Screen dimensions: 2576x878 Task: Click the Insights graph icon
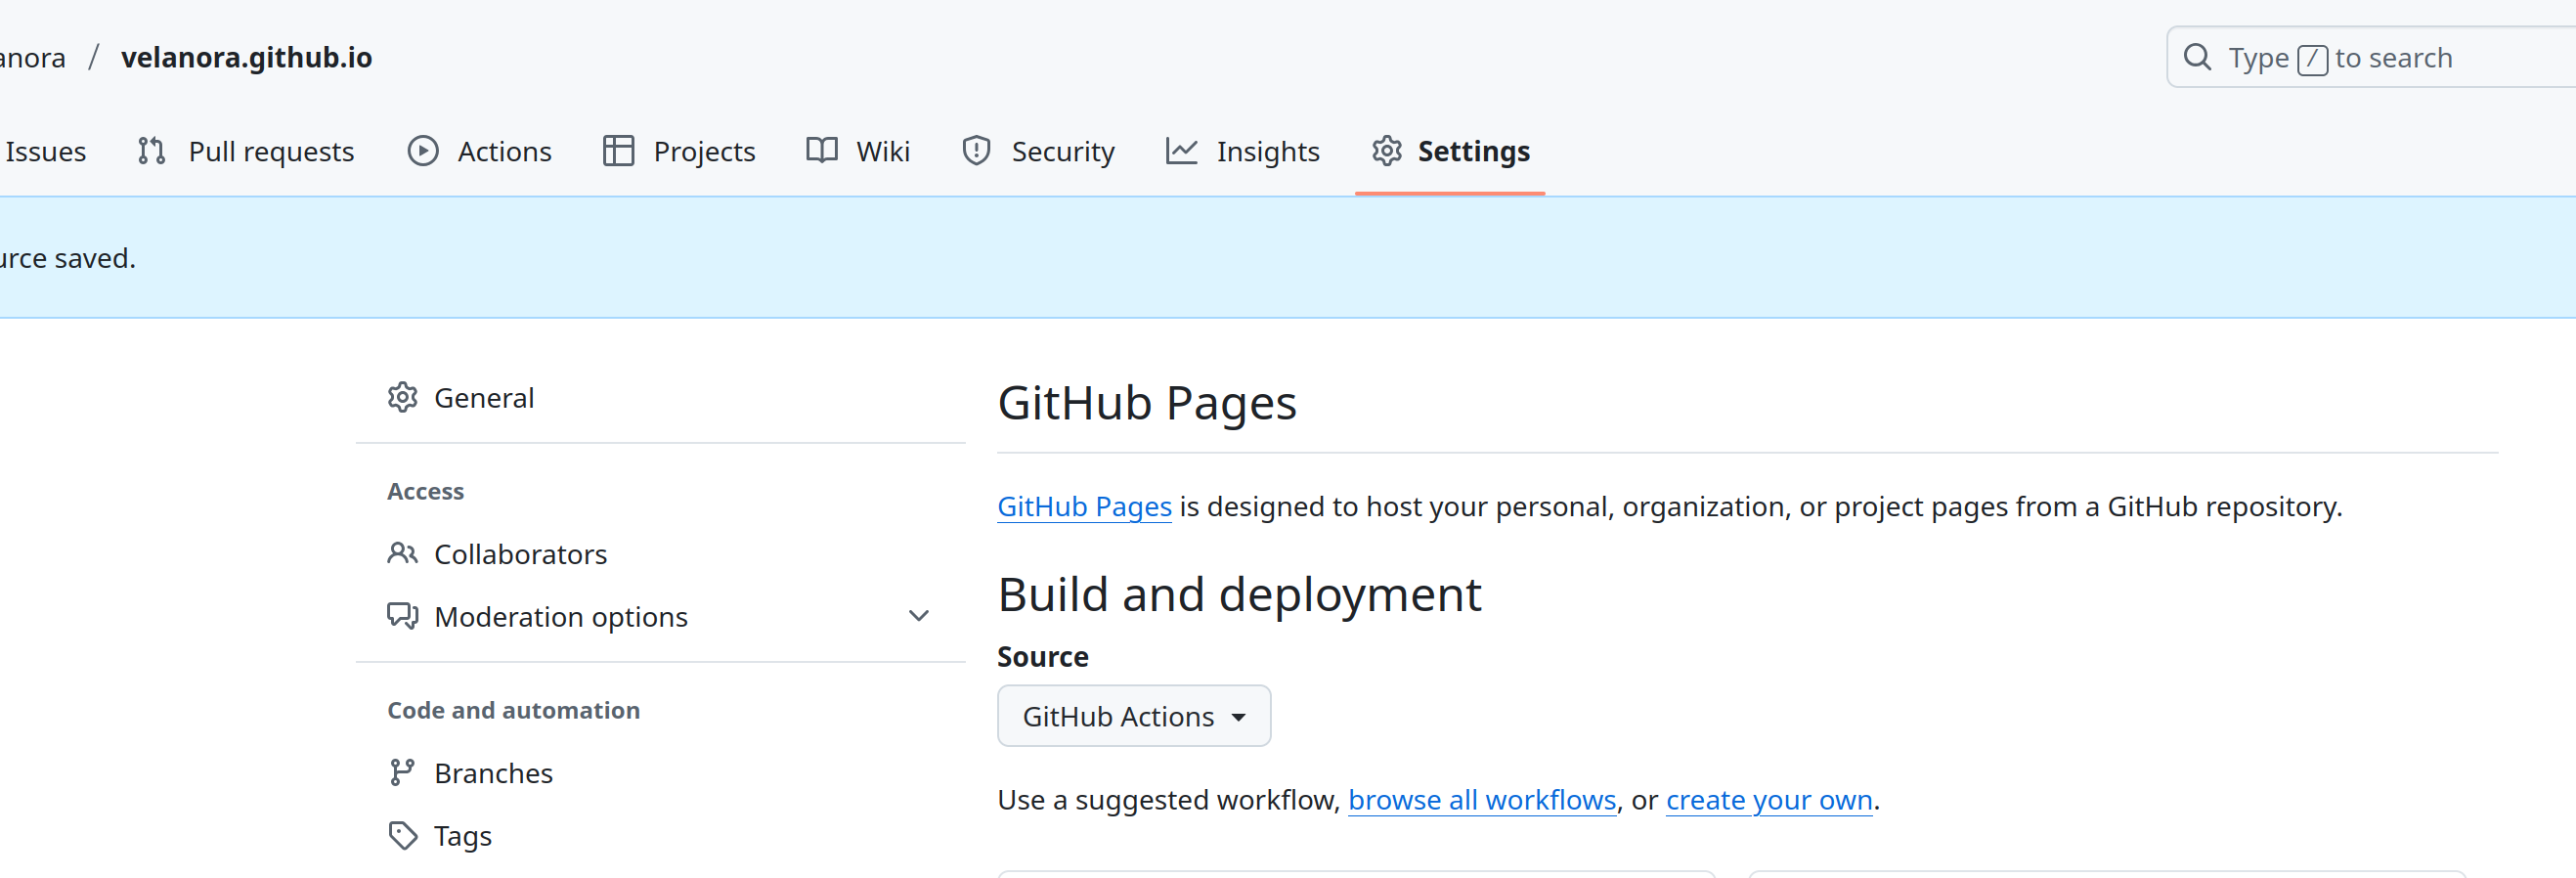(x=1181, y=151)
